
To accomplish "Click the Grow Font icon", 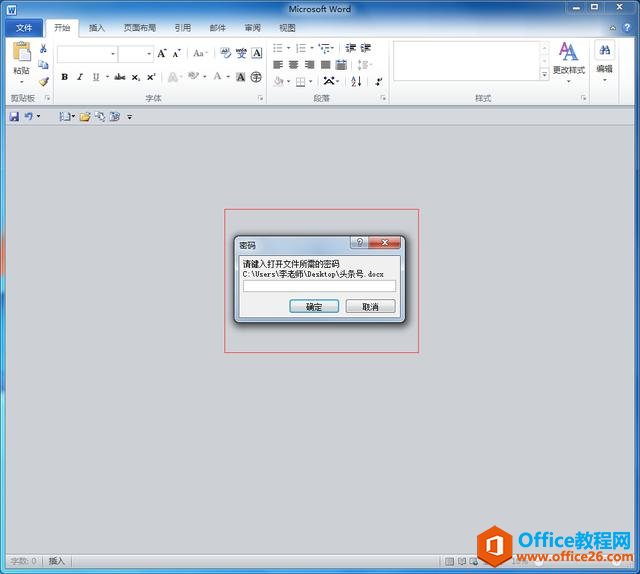I will click(x=162, y=53).
